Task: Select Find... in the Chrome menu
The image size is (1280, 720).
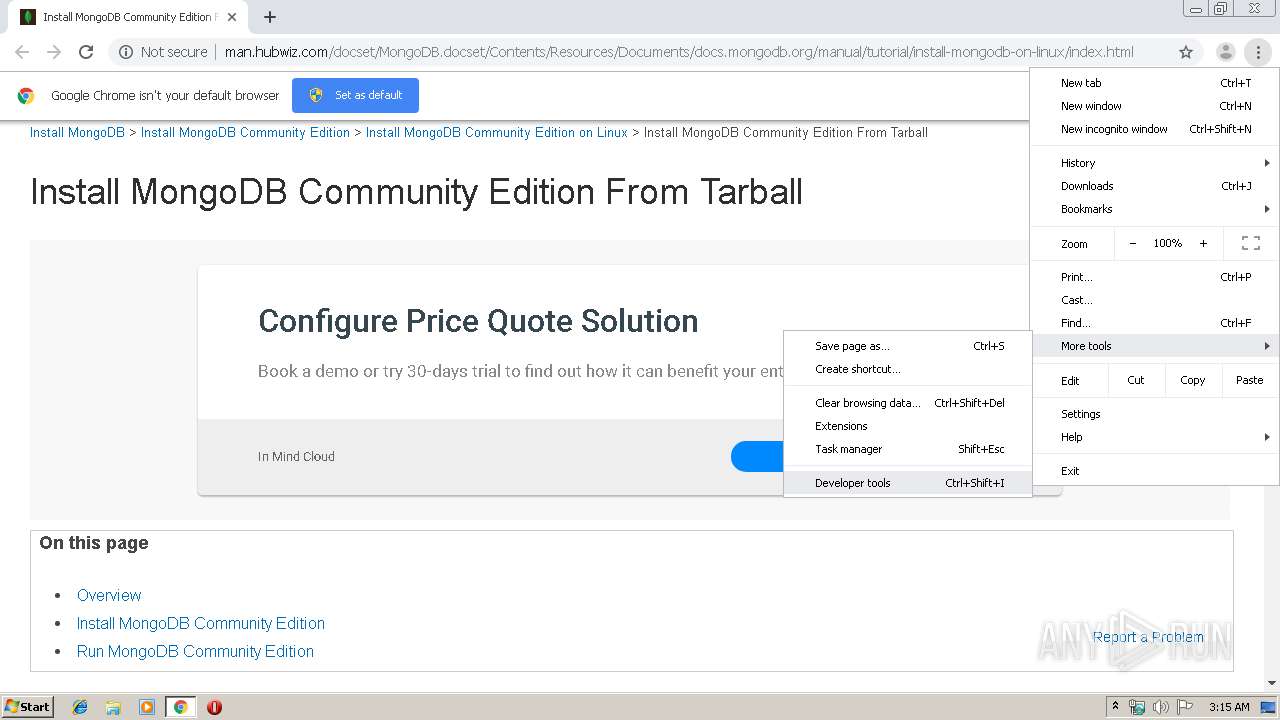Action: click(x=1155, y=323)
